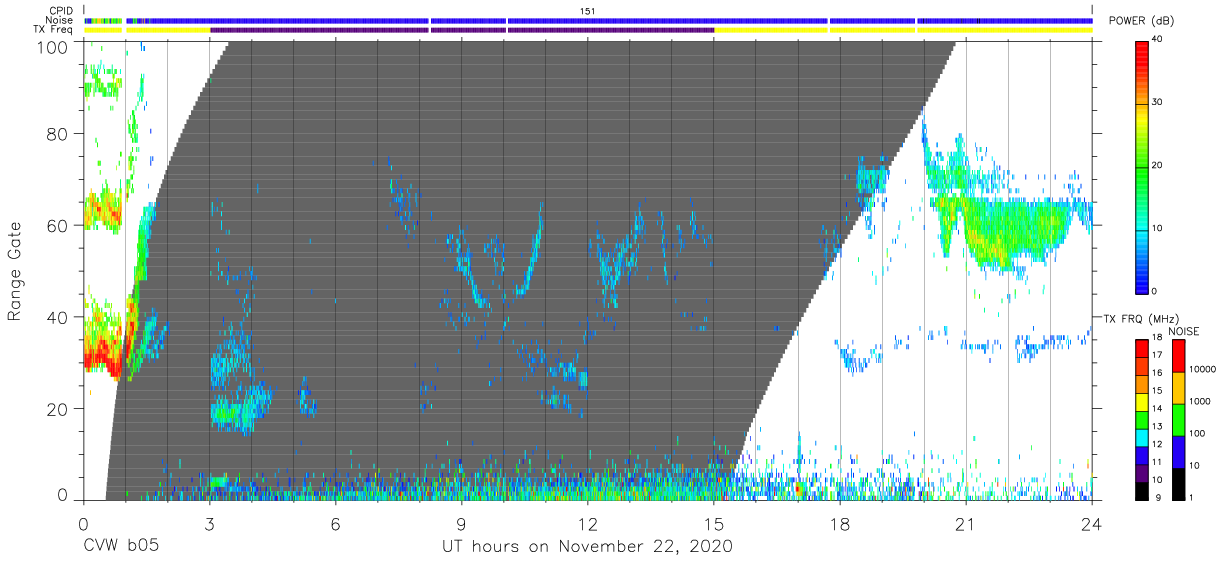Screen dimensions: 1228x567
Task: Click the 24 hour tick label
Action: tap(1092, 523)
